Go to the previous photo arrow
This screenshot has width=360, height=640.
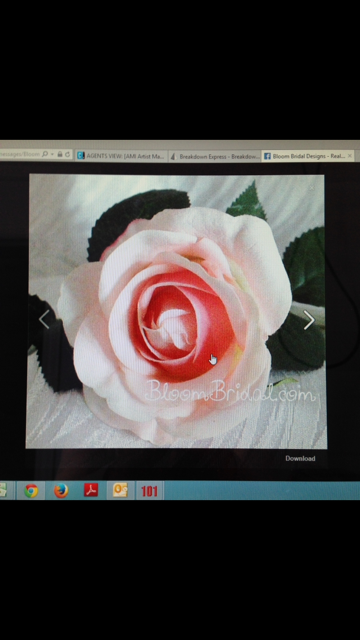click(x=44, y=319)
